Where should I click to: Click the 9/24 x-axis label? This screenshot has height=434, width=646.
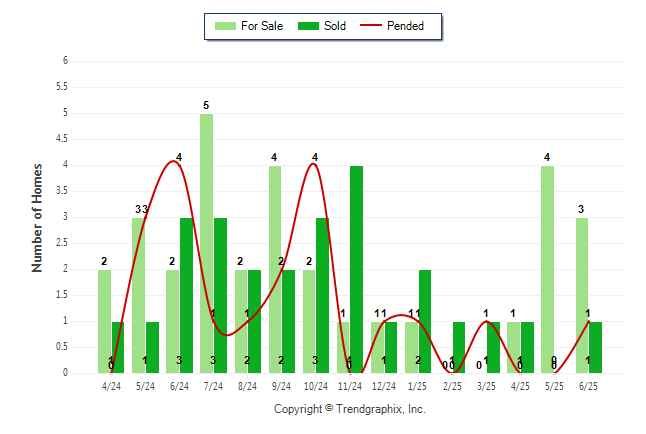(281, 386)
